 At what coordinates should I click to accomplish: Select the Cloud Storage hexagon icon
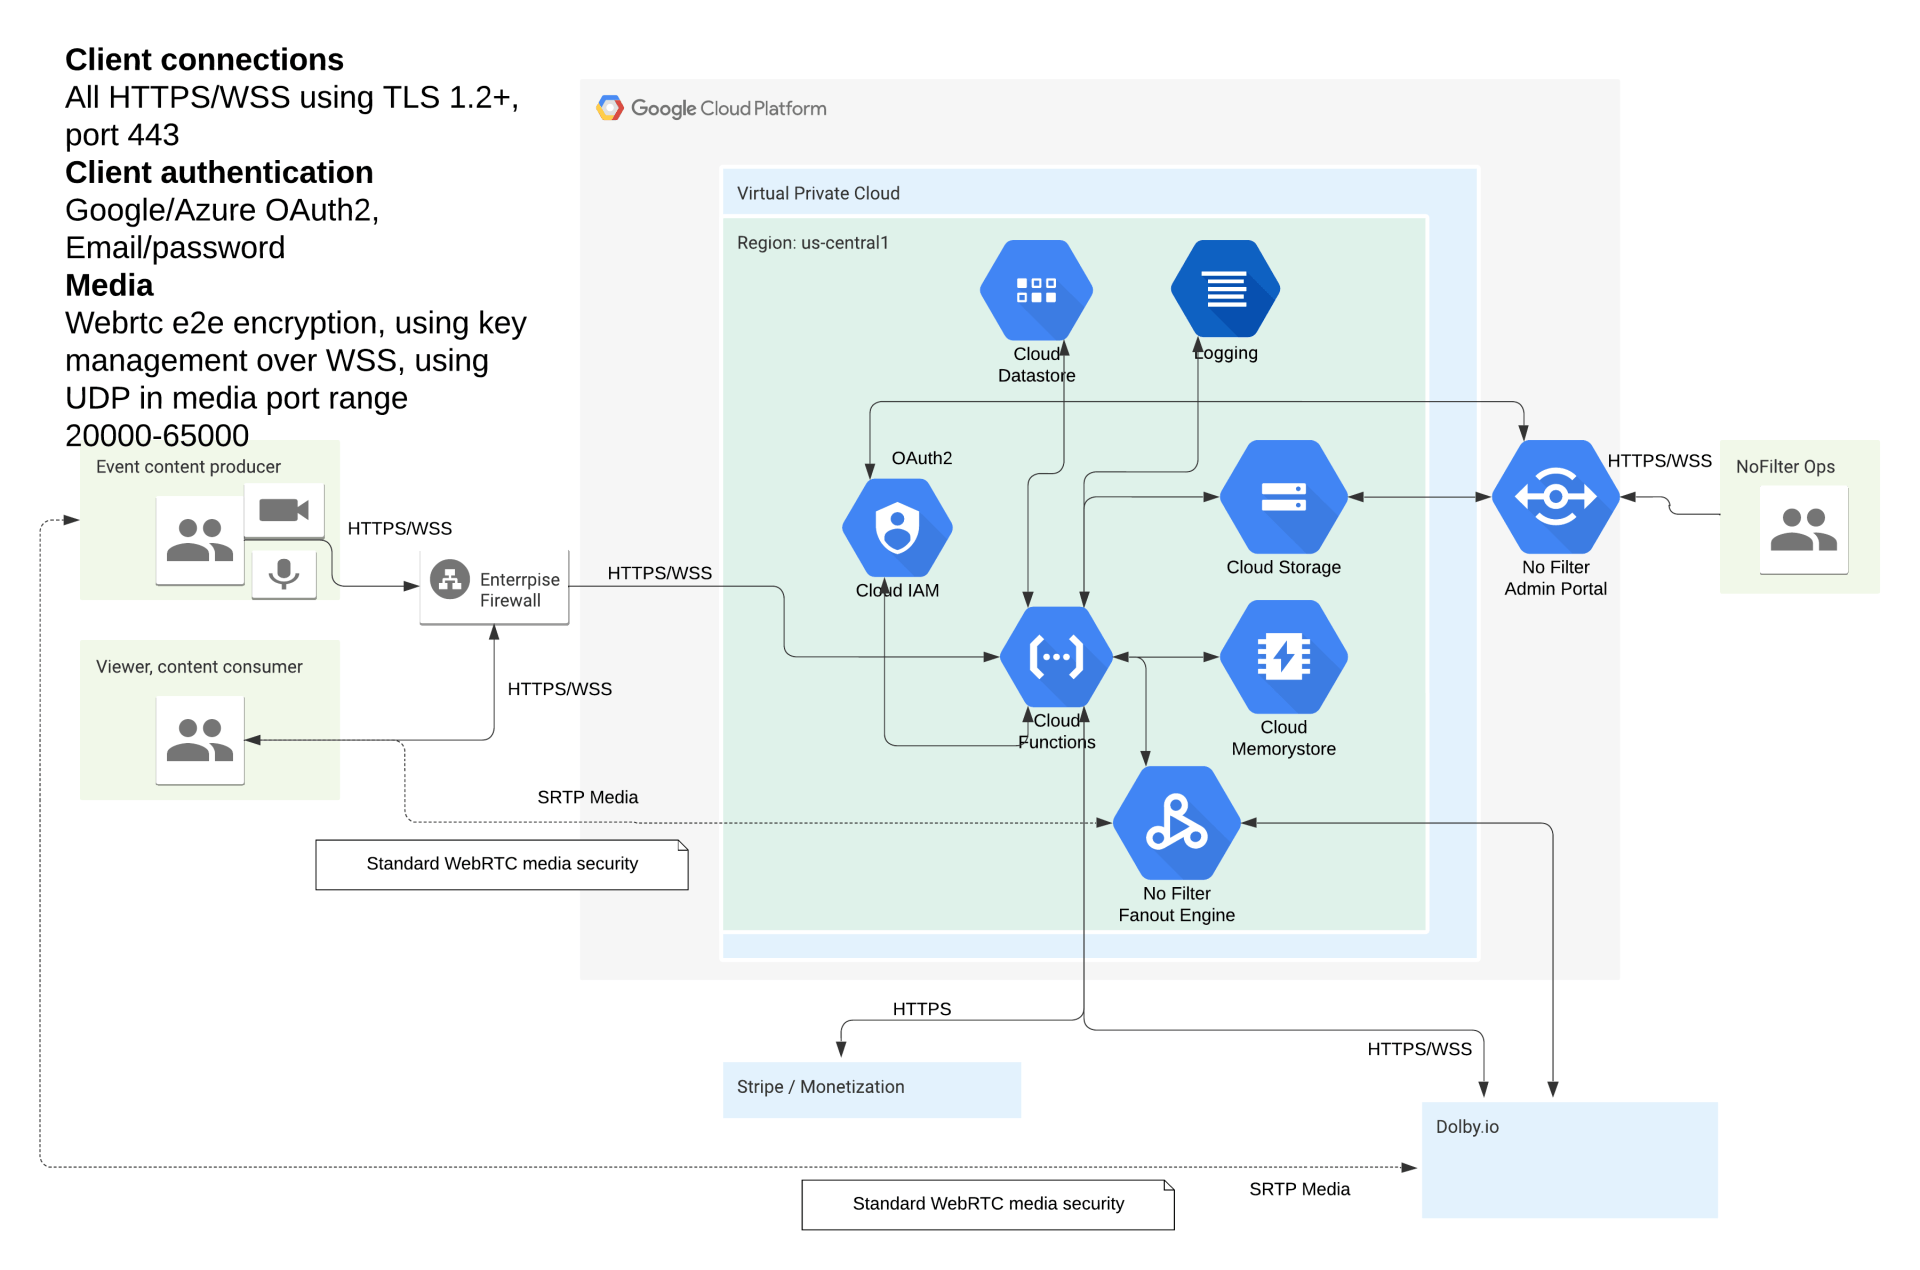point(1284,497)
